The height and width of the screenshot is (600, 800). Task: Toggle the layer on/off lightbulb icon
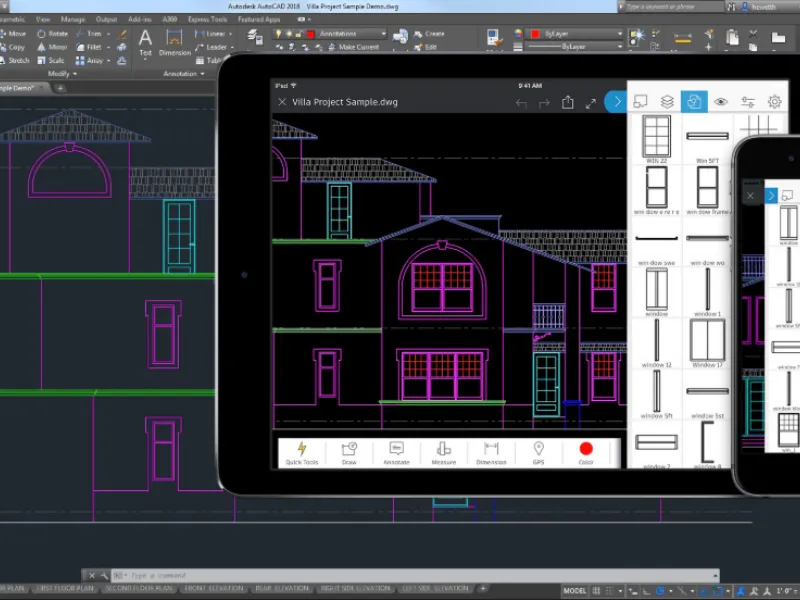[x=279, y=34]
